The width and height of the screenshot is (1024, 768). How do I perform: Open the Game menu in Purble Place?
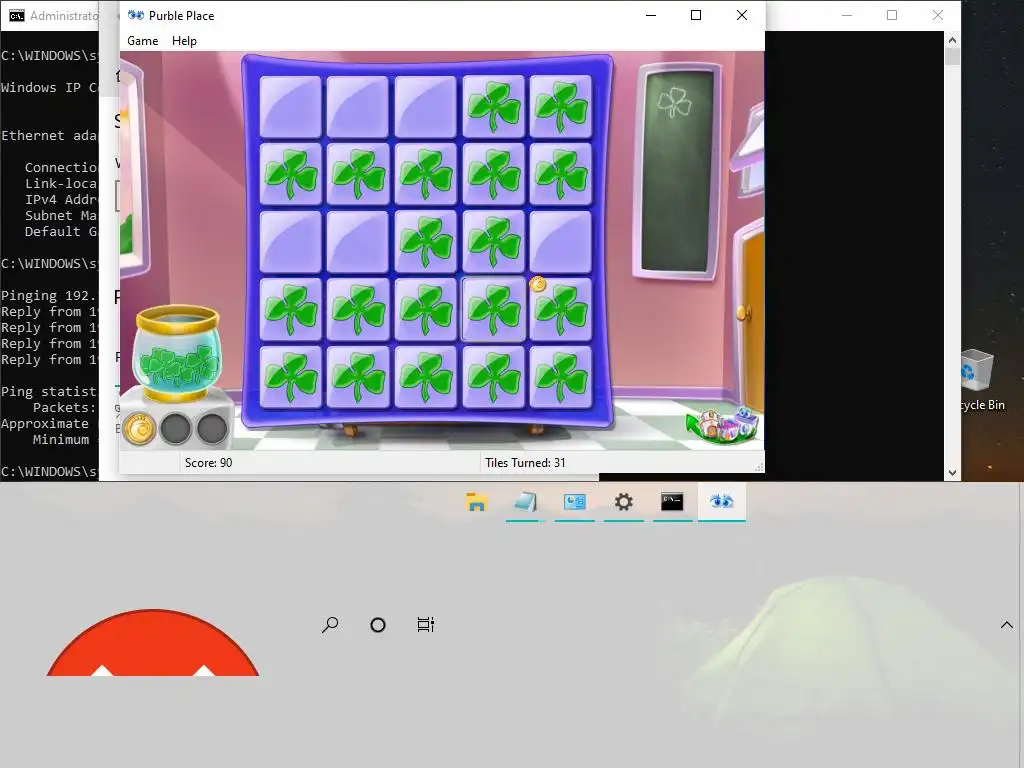tap(142, 40)
